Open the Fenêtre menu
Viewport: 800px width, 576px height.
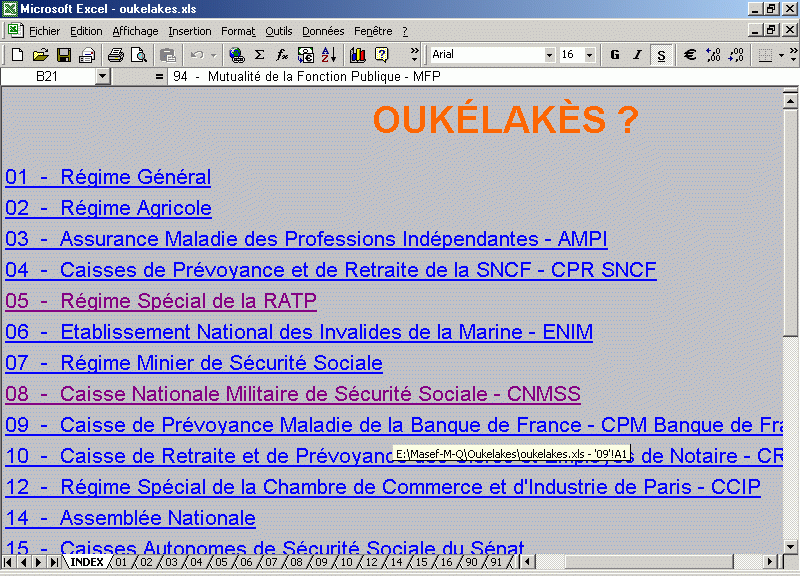[x=373, y=31]
